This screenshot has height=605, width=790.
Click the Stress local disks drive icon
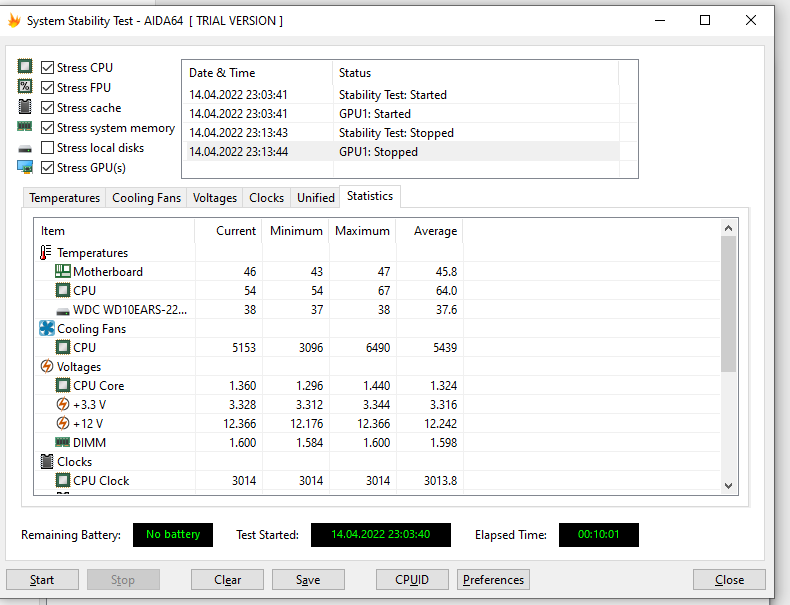tap(25, 149)
